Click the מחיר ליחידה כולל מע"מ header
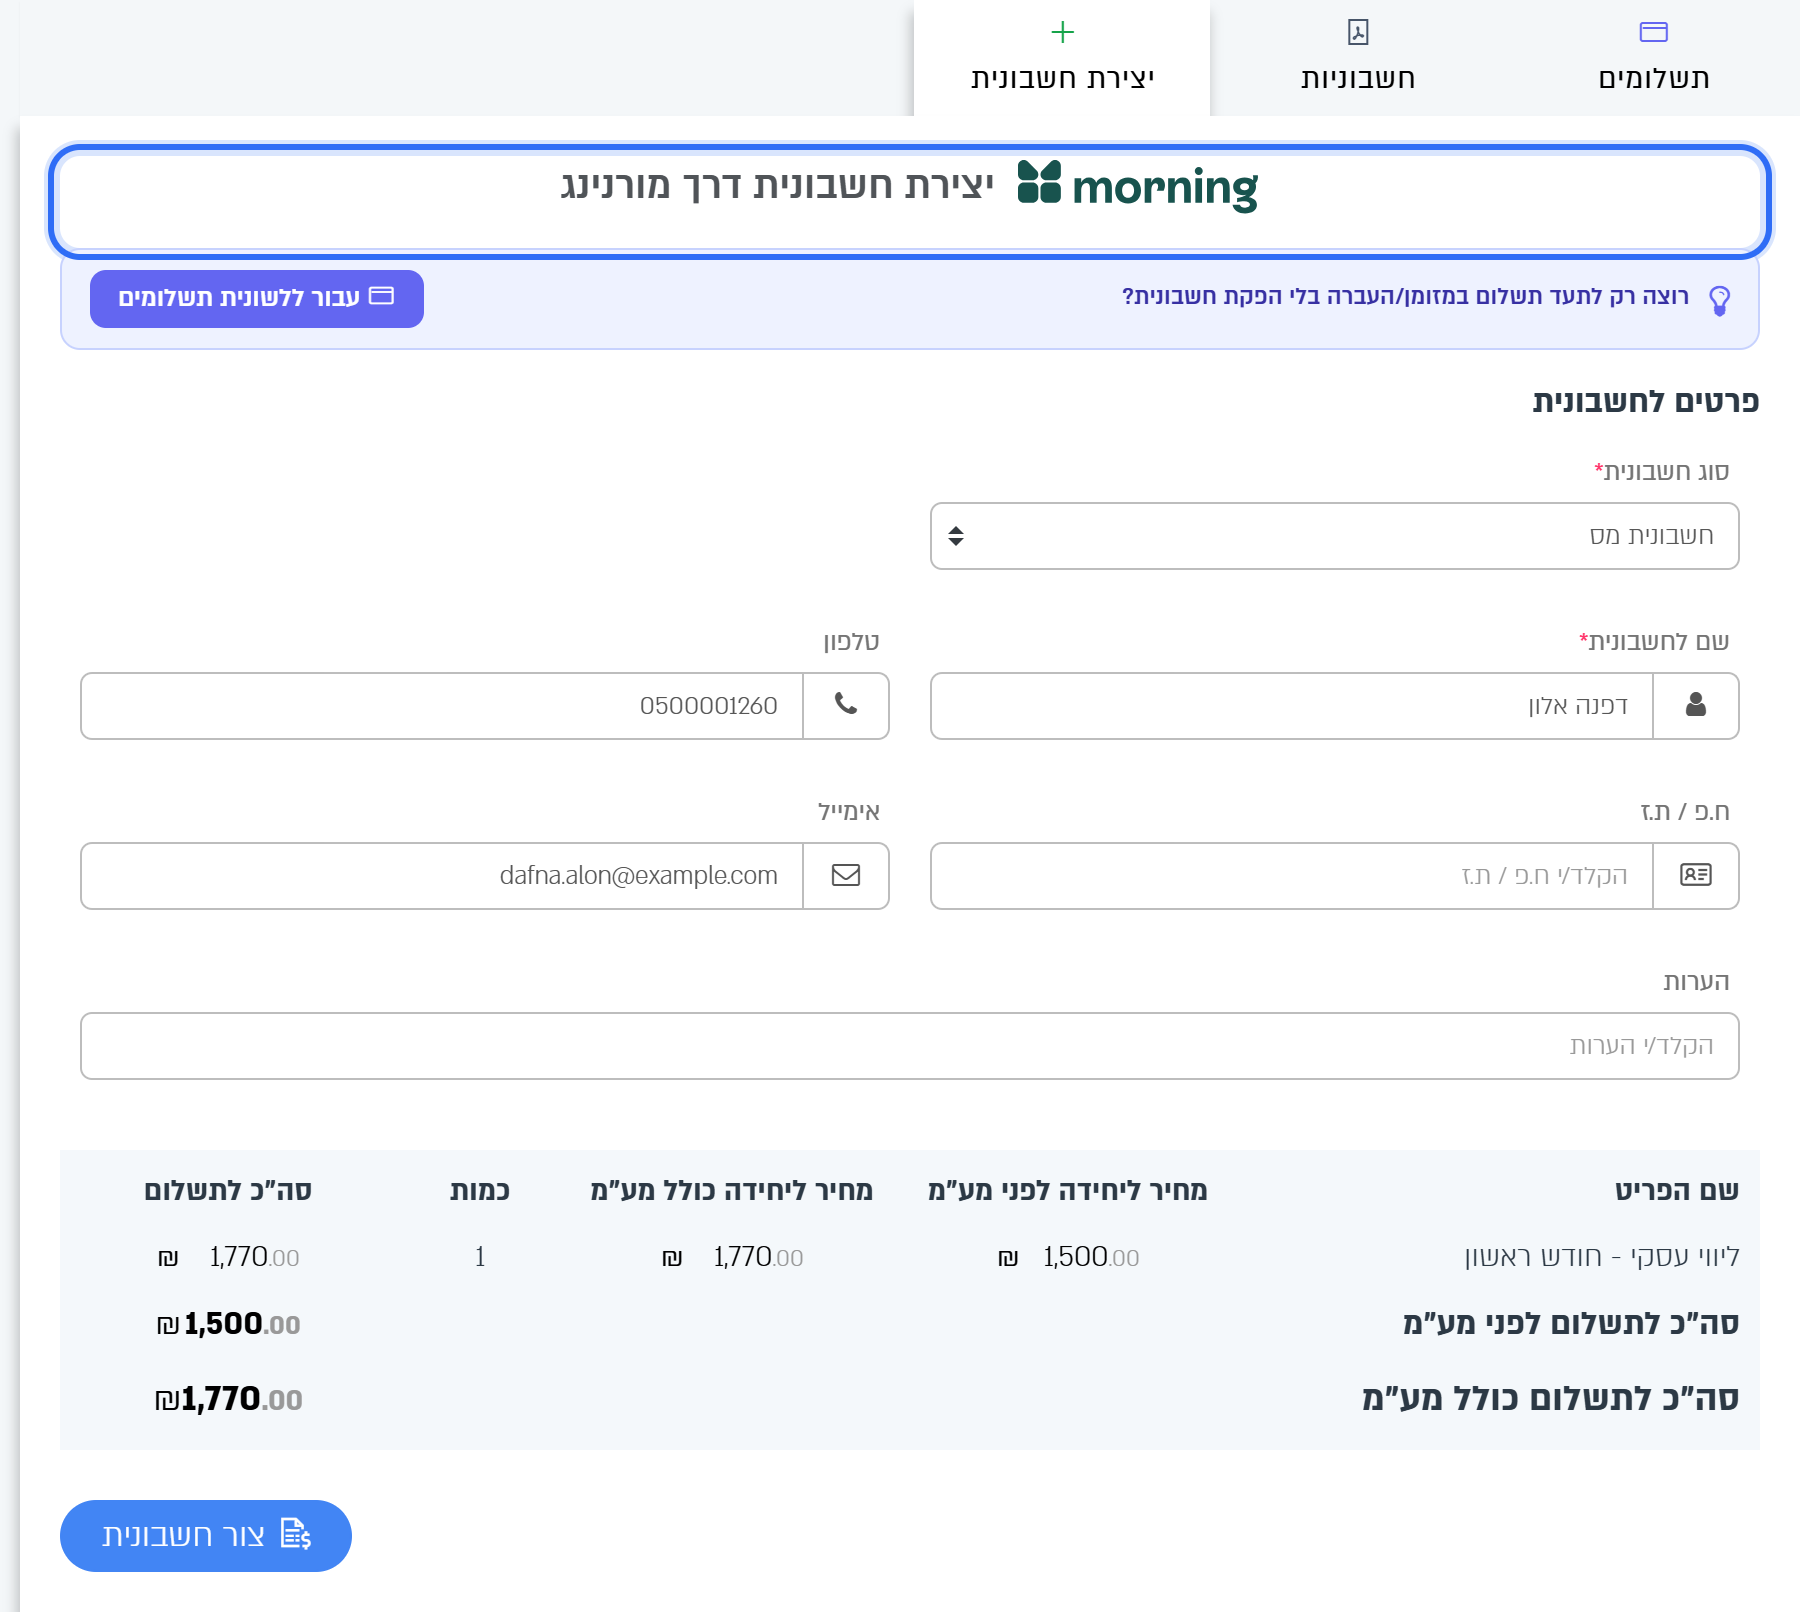 tap(731, 1190)
